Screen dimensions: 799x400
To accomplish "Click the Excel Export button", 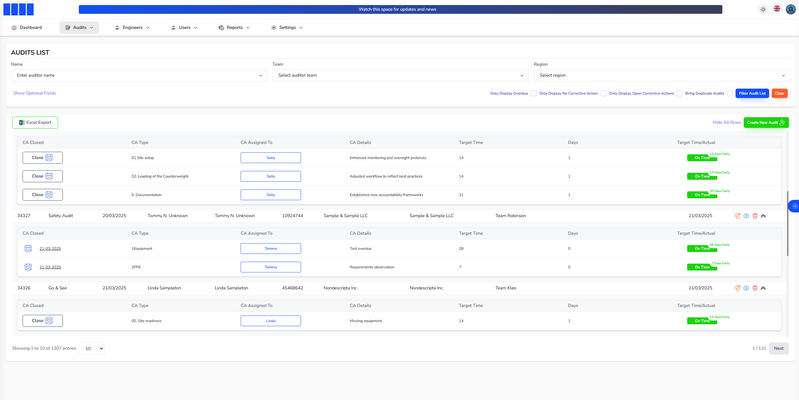I will pyautogui.click(x=35, y=122).
